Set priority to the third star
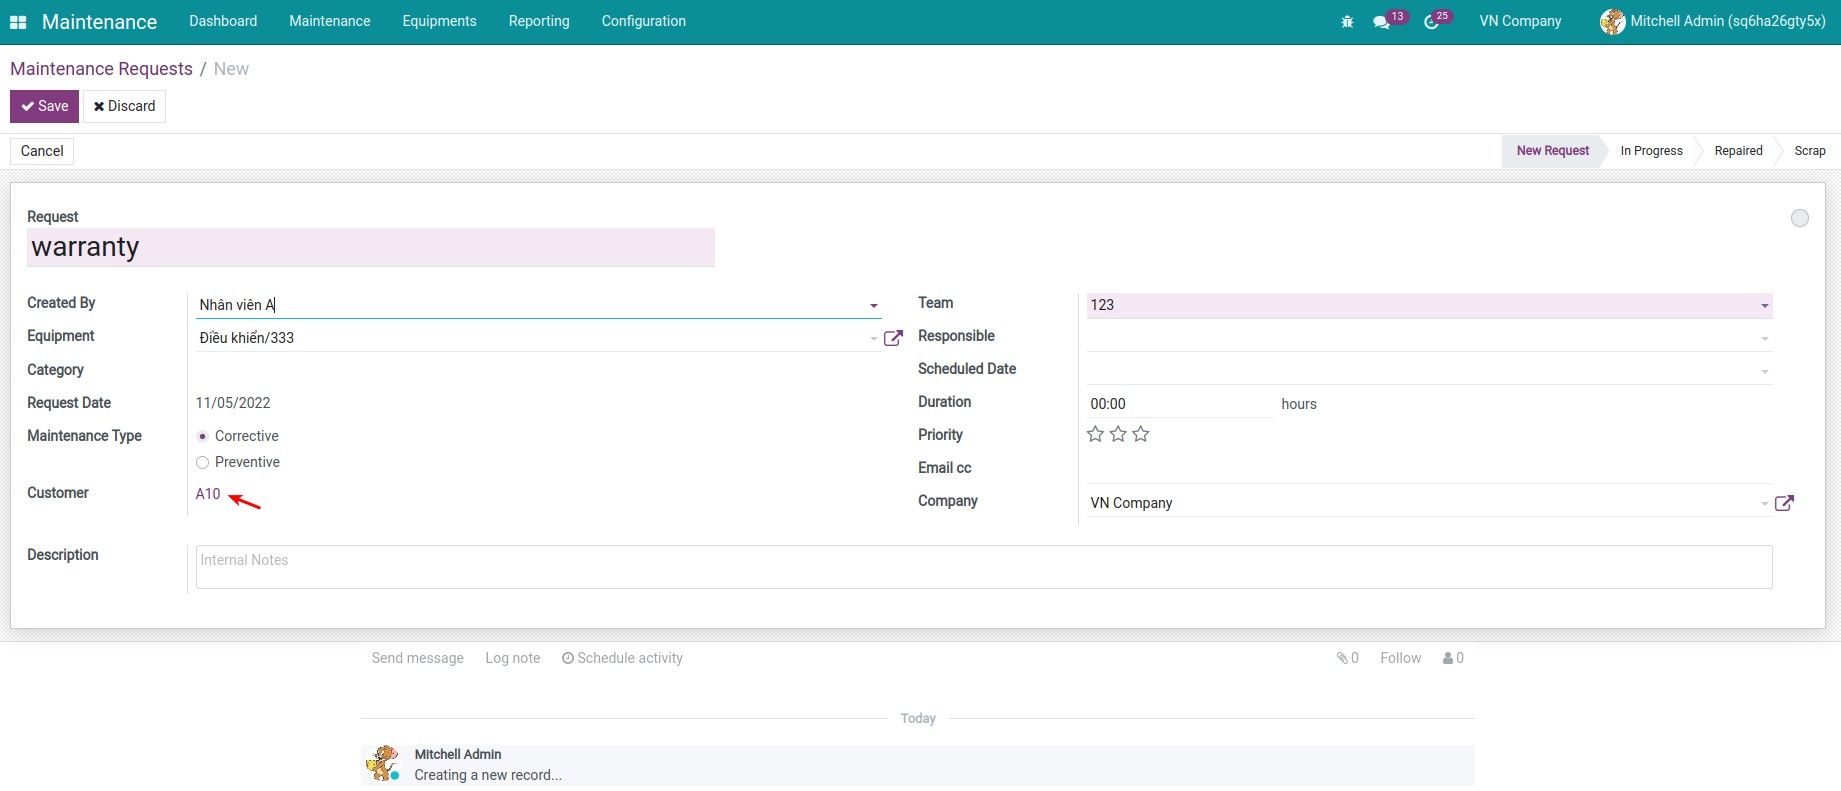 tap(1141, 434)
